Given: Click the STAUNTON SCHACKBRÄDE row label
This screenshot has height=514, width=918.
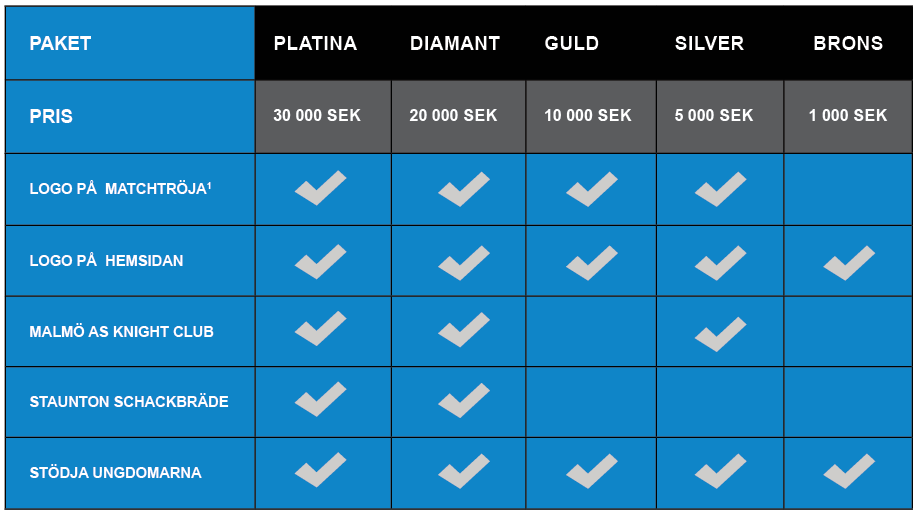Looking at the screenshot, I should tap(129, 402).
